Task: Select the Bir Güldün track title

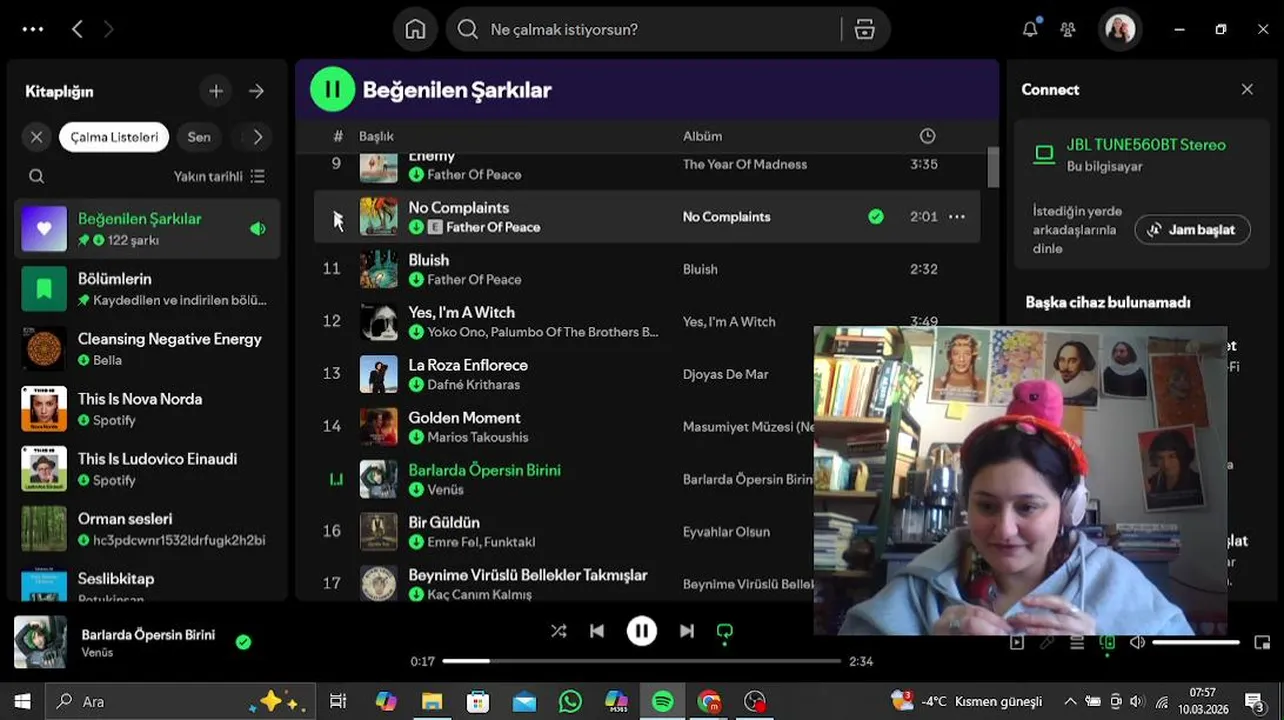Action: coord(444,523)
